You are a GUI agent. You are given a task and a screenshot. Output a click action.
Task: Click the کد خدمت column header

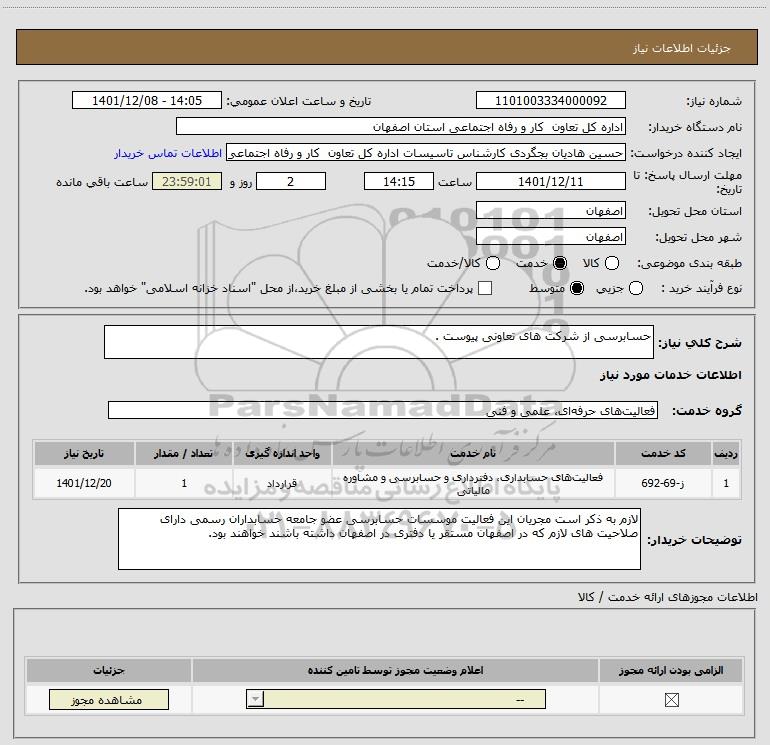click(663, 453)
